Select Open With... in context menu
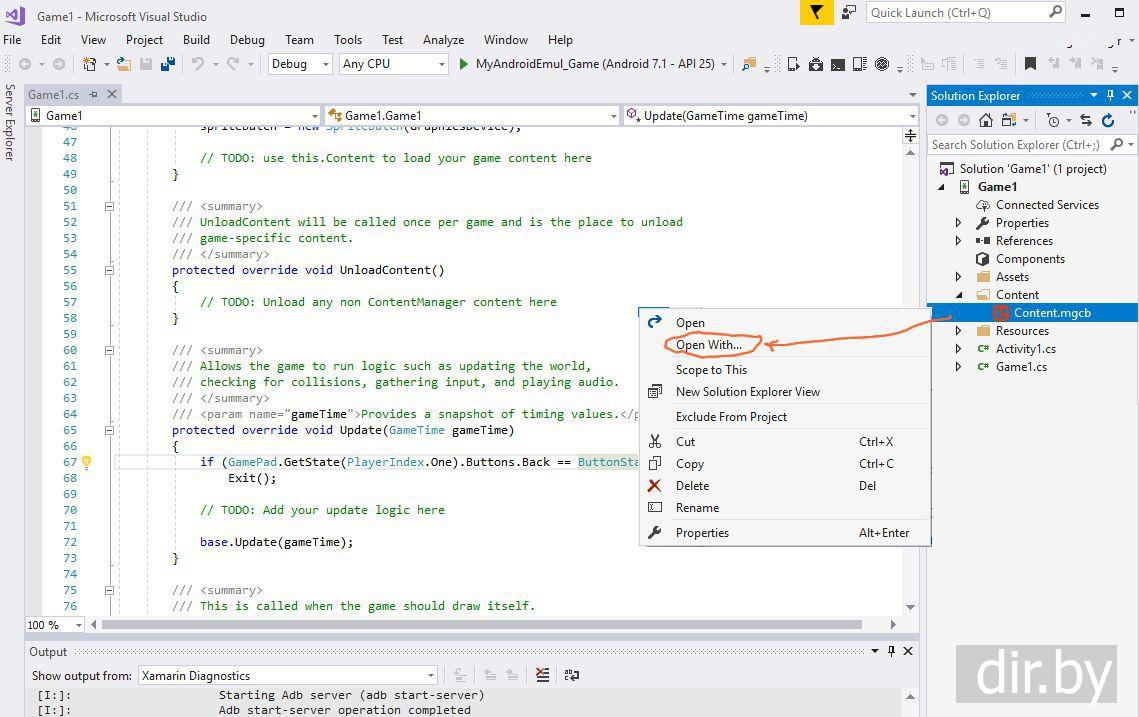 pos(708,345)
